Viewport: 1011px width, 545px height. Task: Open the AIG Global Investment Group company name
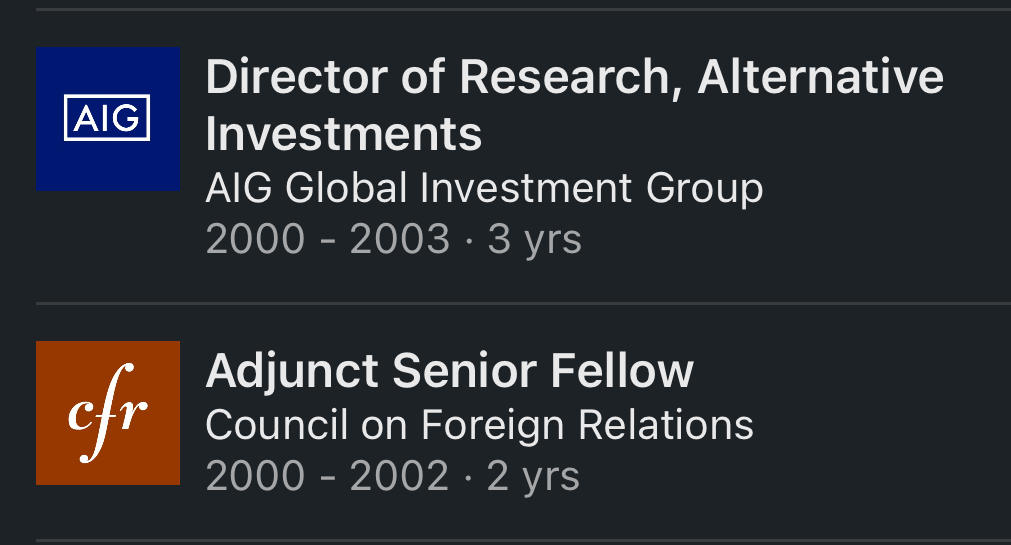pos(484,187)
